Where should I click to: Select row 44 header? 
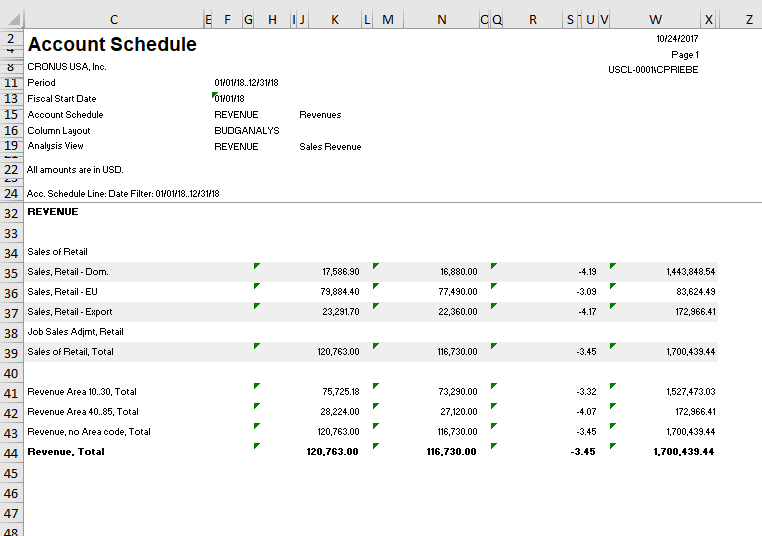click(x=10, y=452)
